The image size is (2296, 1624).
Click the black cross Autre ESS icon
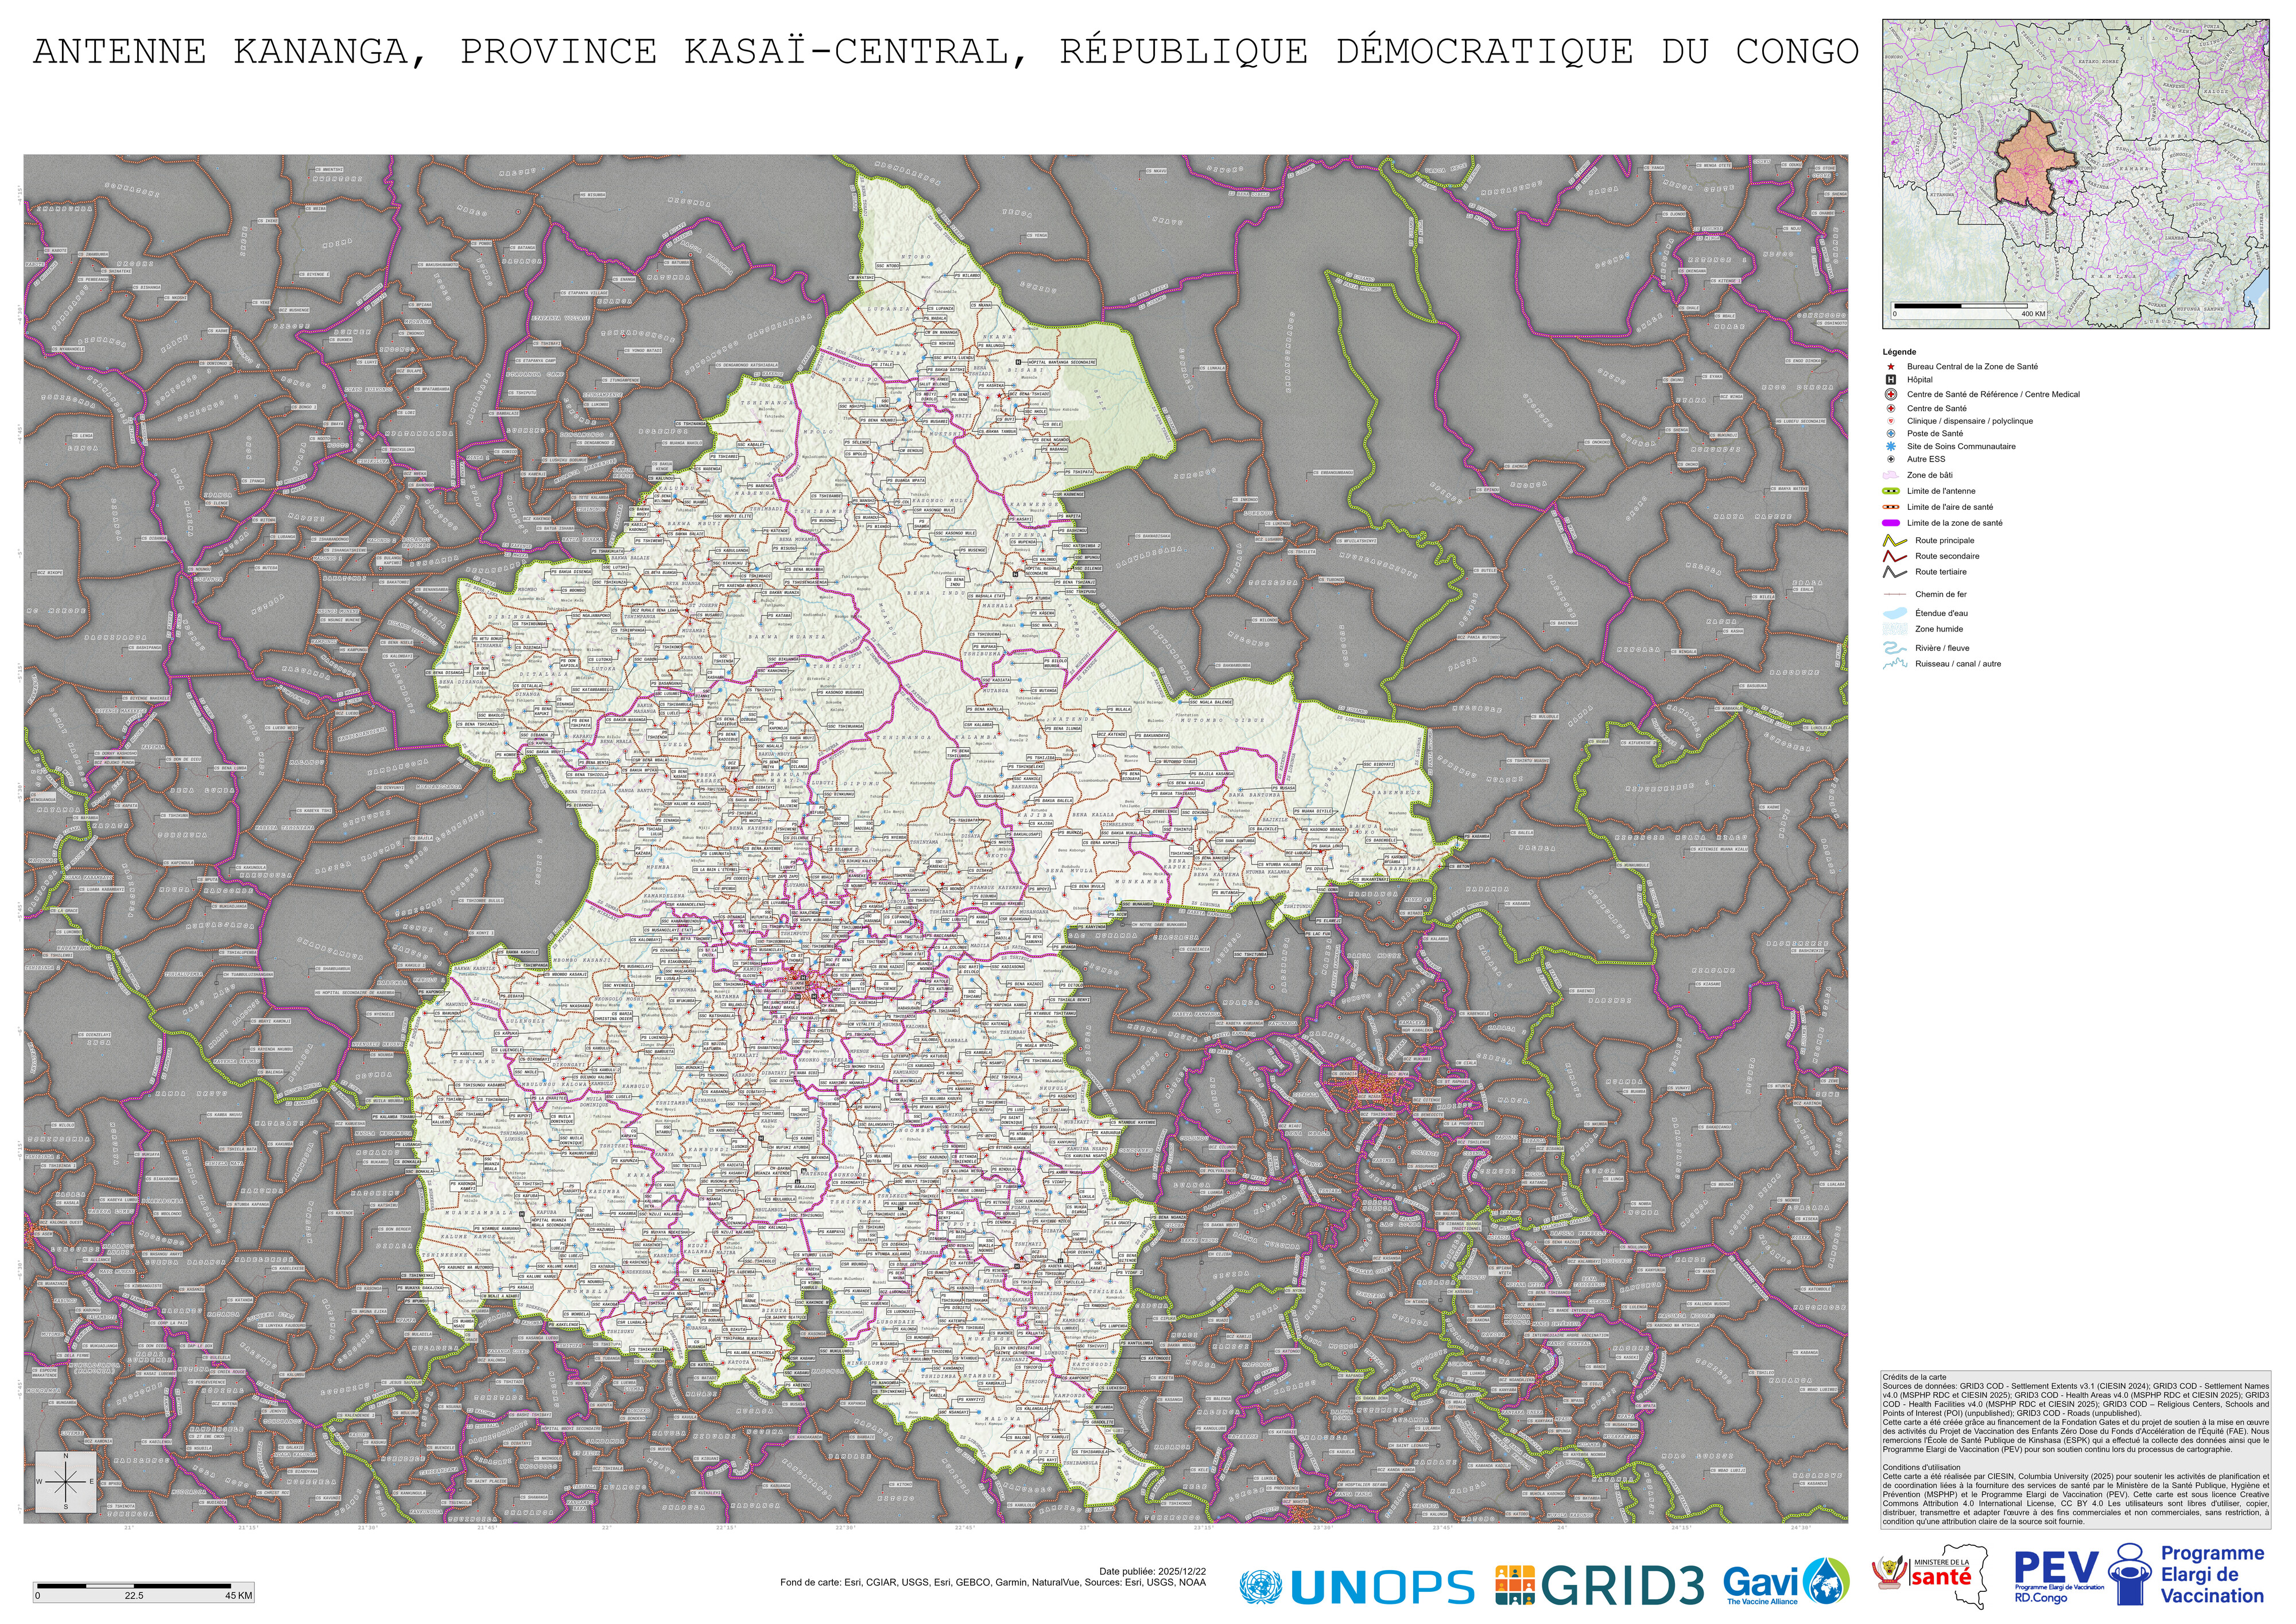click(1891, 460)
